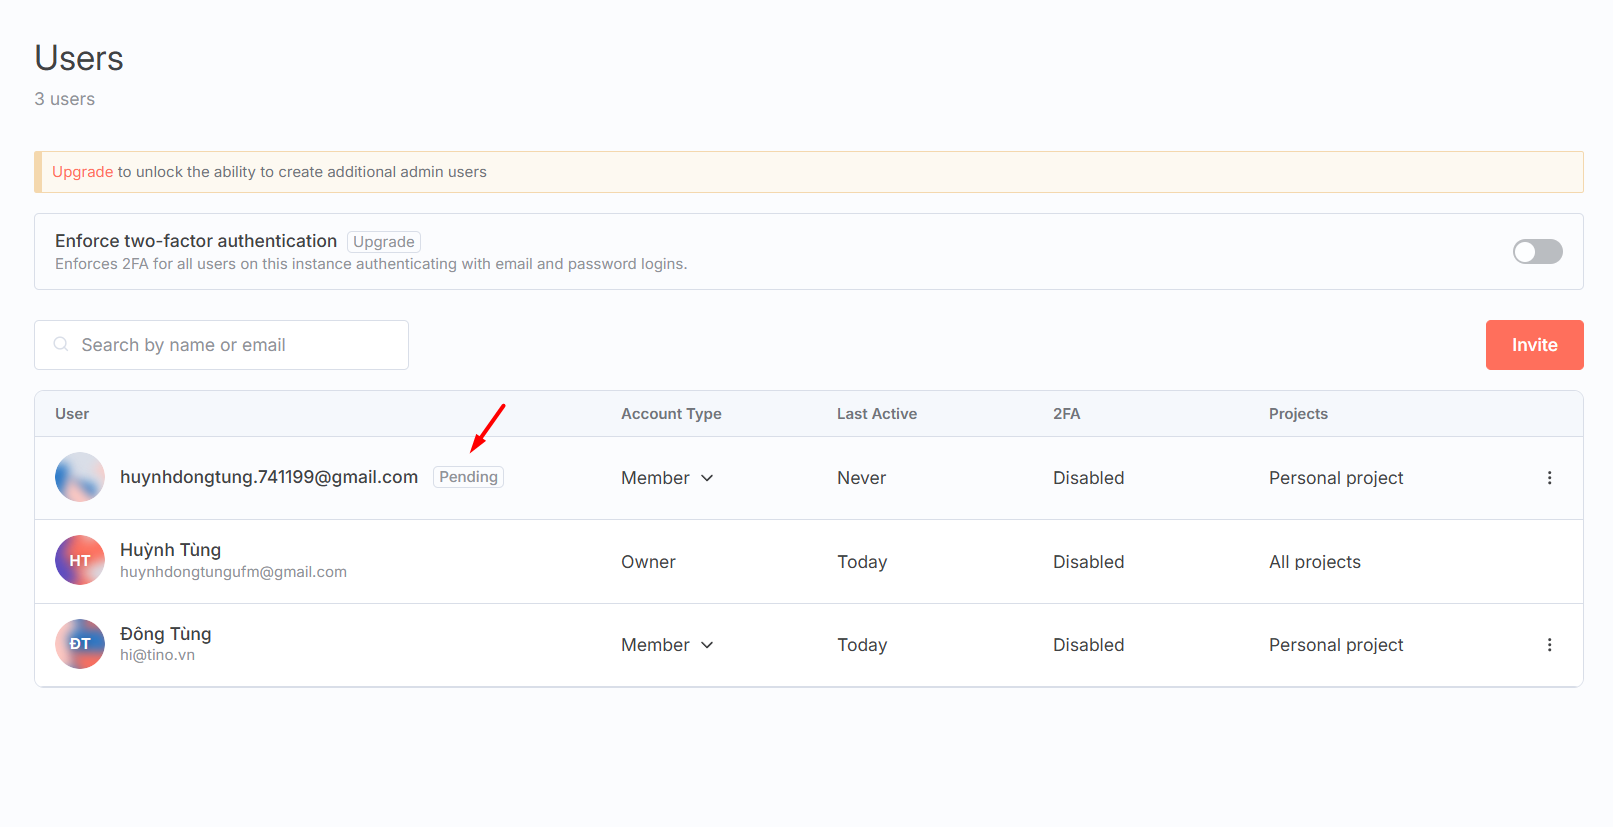The width and height of the screenshot is (1613, 827).
Task: Click Never in Last Active column
Action: [861, 478]
